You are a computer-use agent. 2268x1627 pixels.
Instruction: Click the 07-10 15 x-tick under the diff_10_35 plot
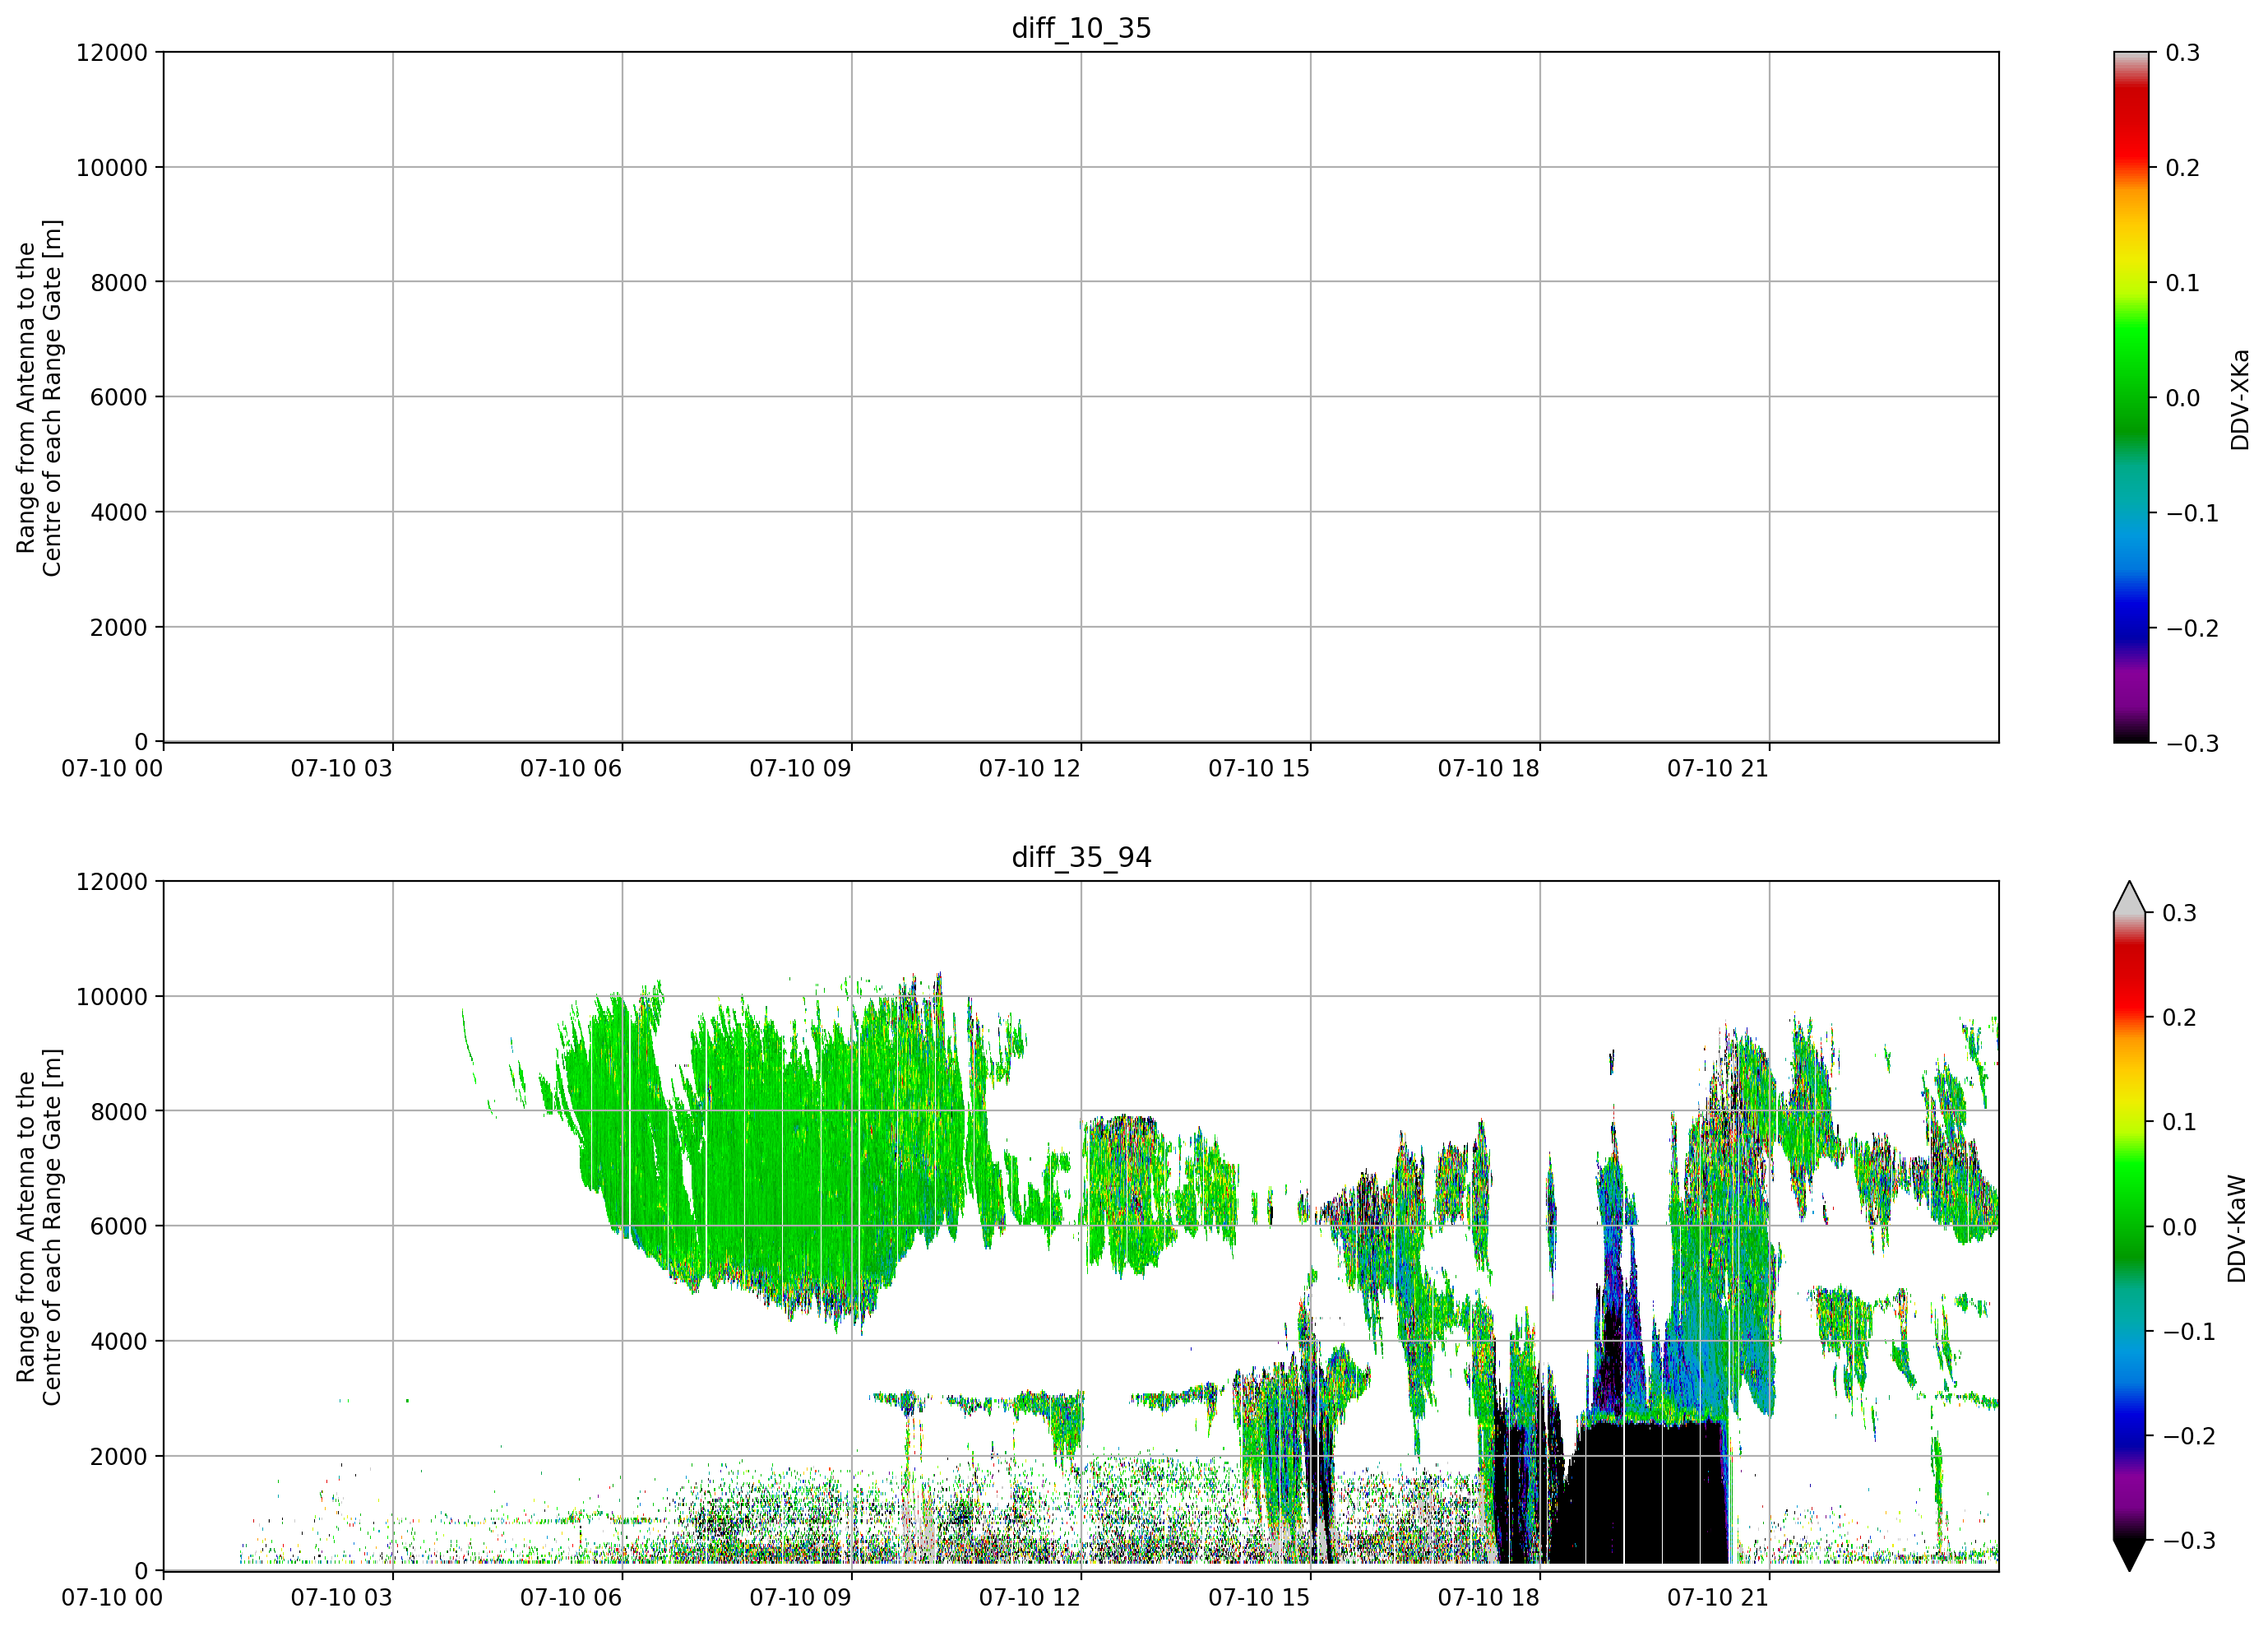coord(1259,769)
